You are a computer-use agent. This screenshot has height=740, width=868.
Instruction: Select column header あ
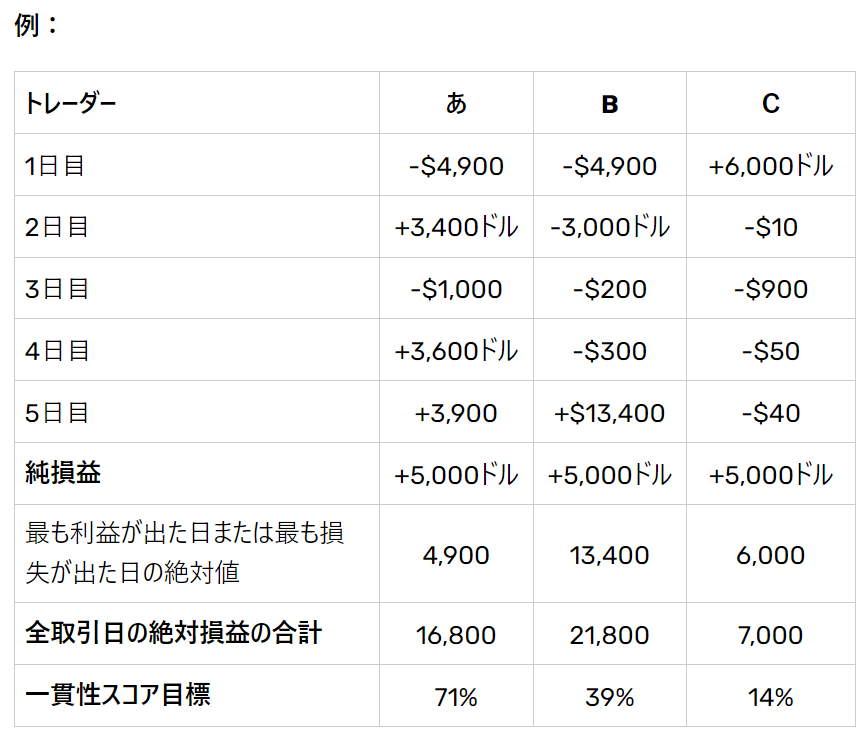tap(456, 103)
